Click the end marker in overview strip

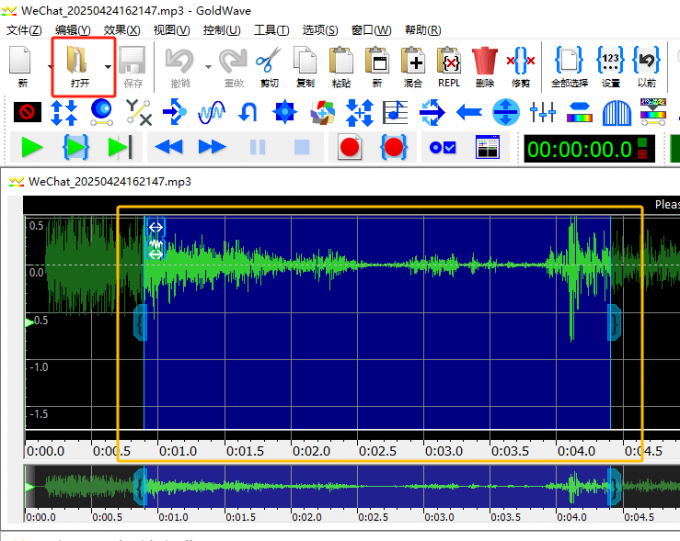(614, 487)
